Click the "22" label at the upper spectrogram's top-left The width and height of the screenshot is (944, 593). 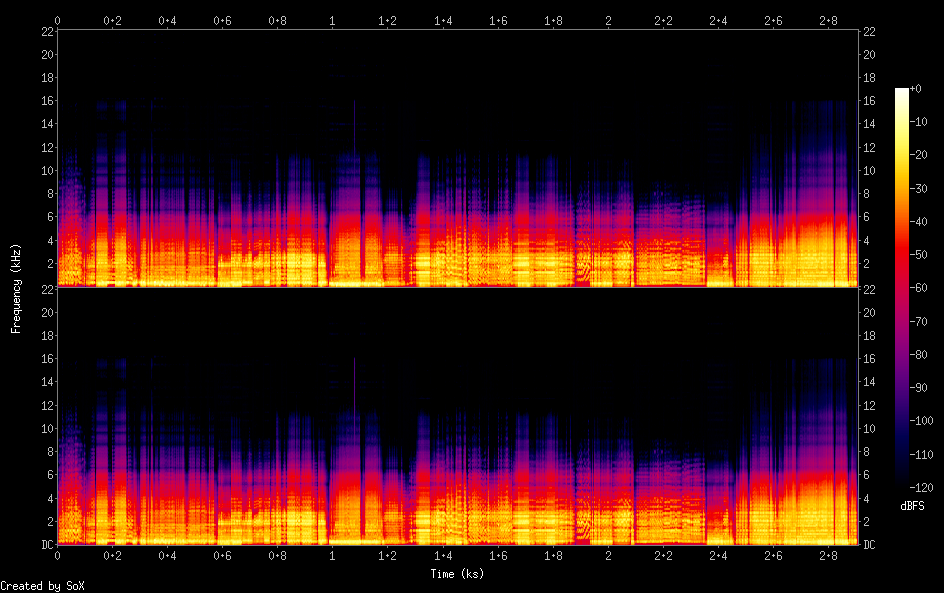(45, 32)
